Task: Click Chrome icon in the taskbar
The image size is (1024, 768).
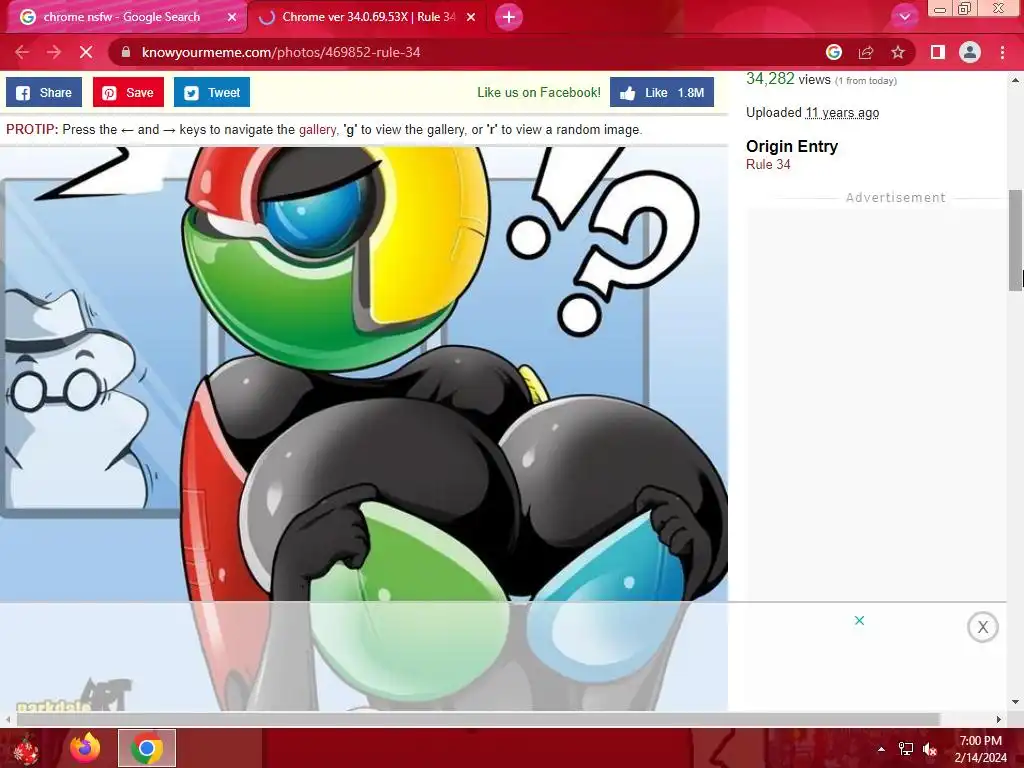Action: (147, 748)
